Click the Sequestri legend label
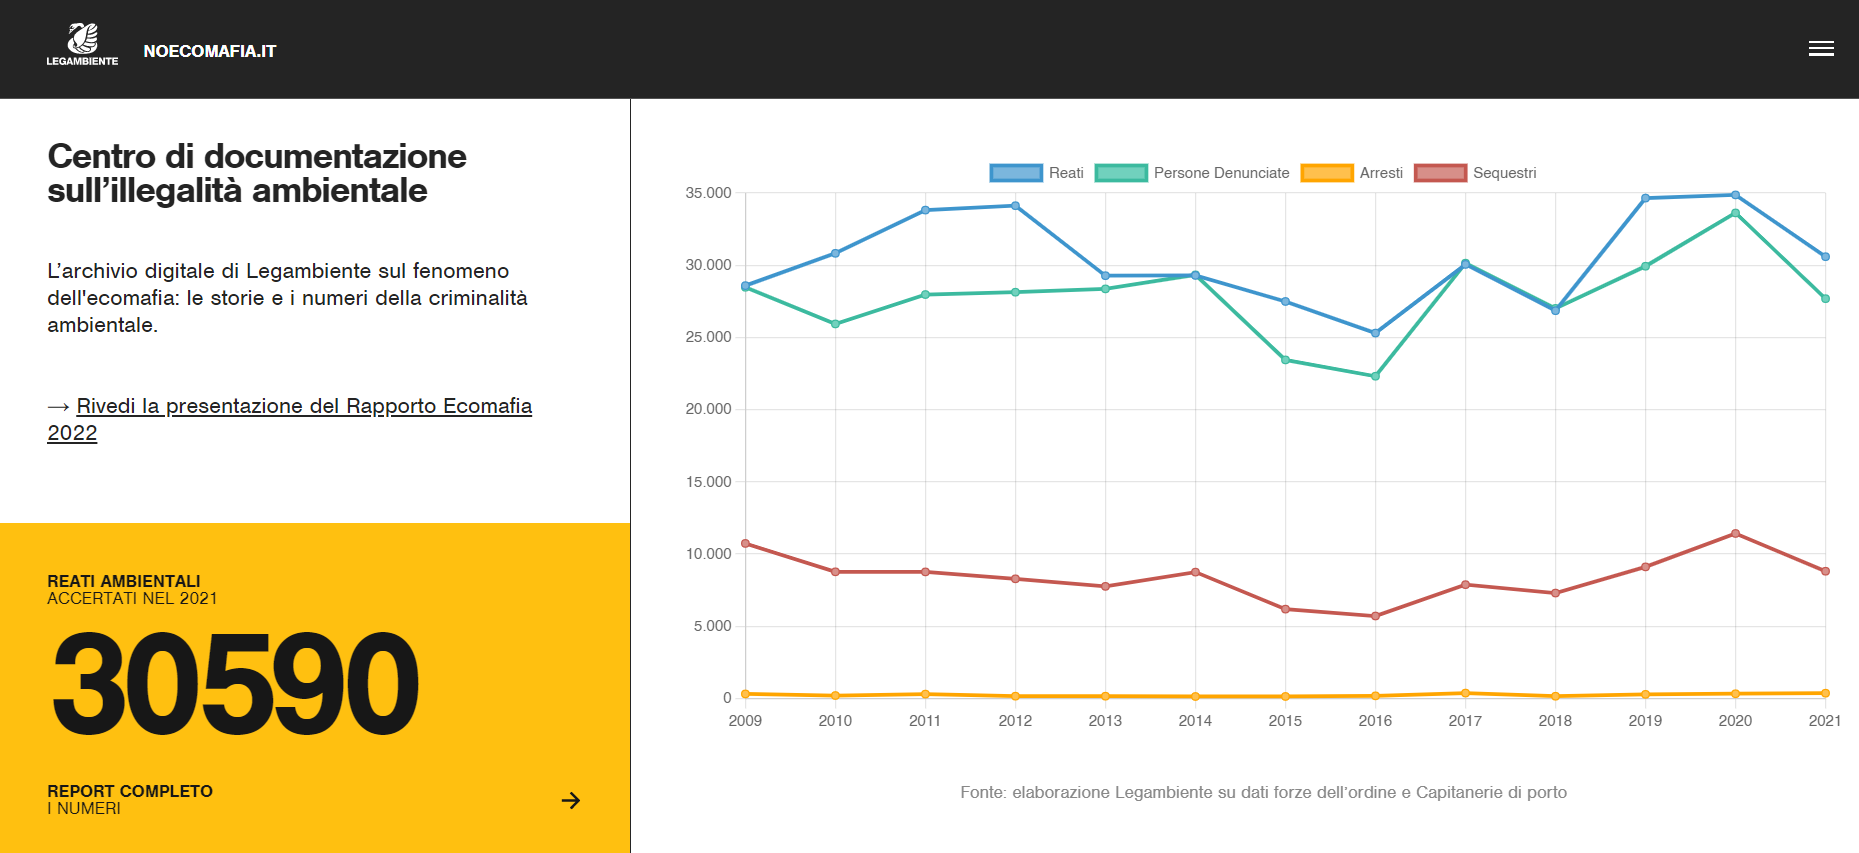The height and width of the screenshot is (853, 1859). [x=1504, y=173]
